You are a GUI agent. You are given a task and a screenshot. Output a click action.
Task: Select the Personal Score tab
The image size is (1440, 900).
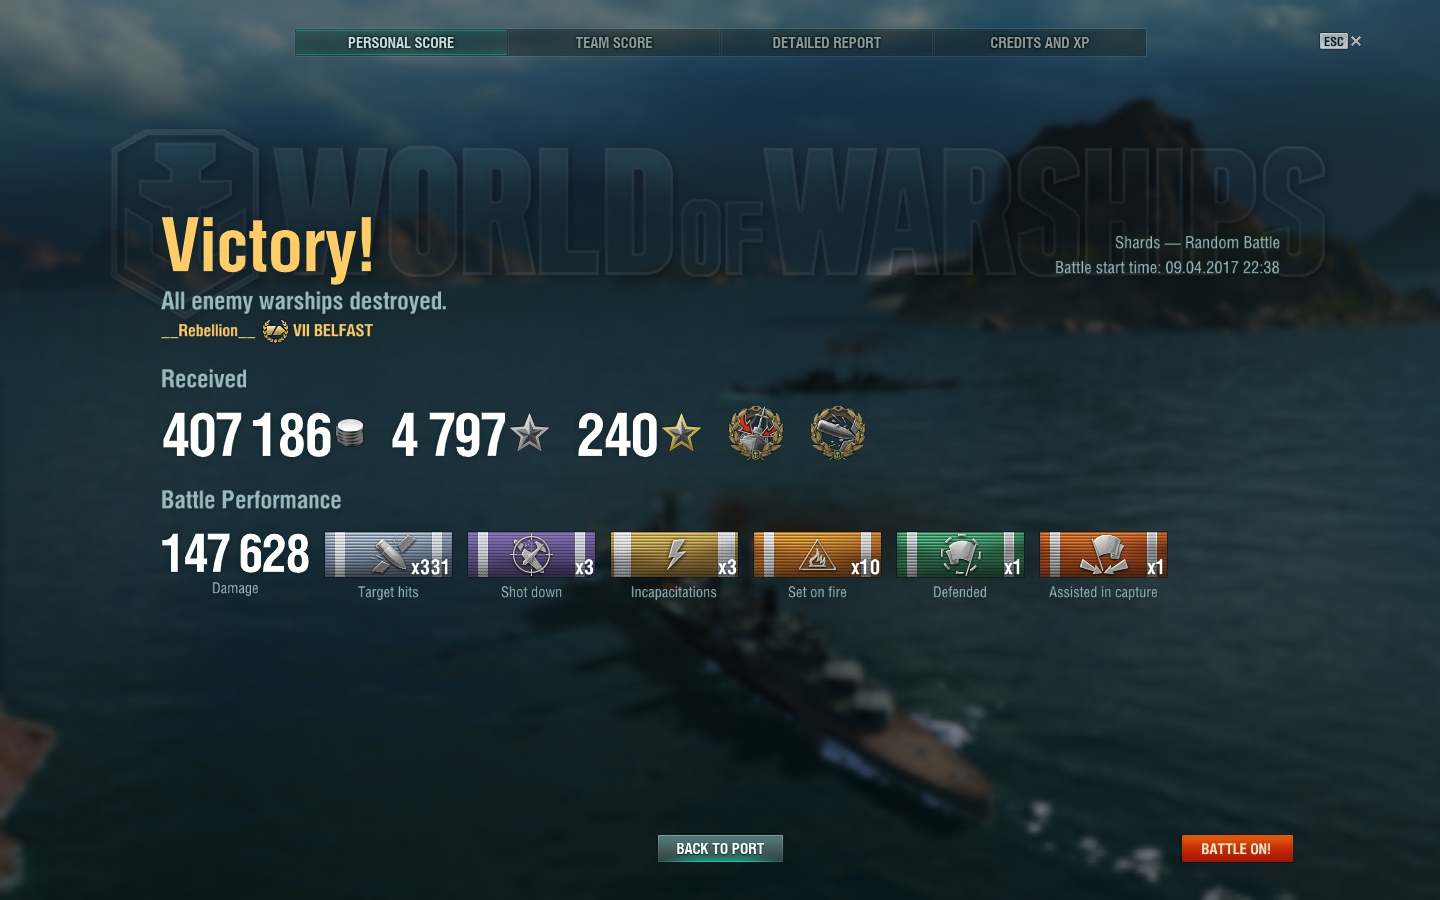click(401, 43)
